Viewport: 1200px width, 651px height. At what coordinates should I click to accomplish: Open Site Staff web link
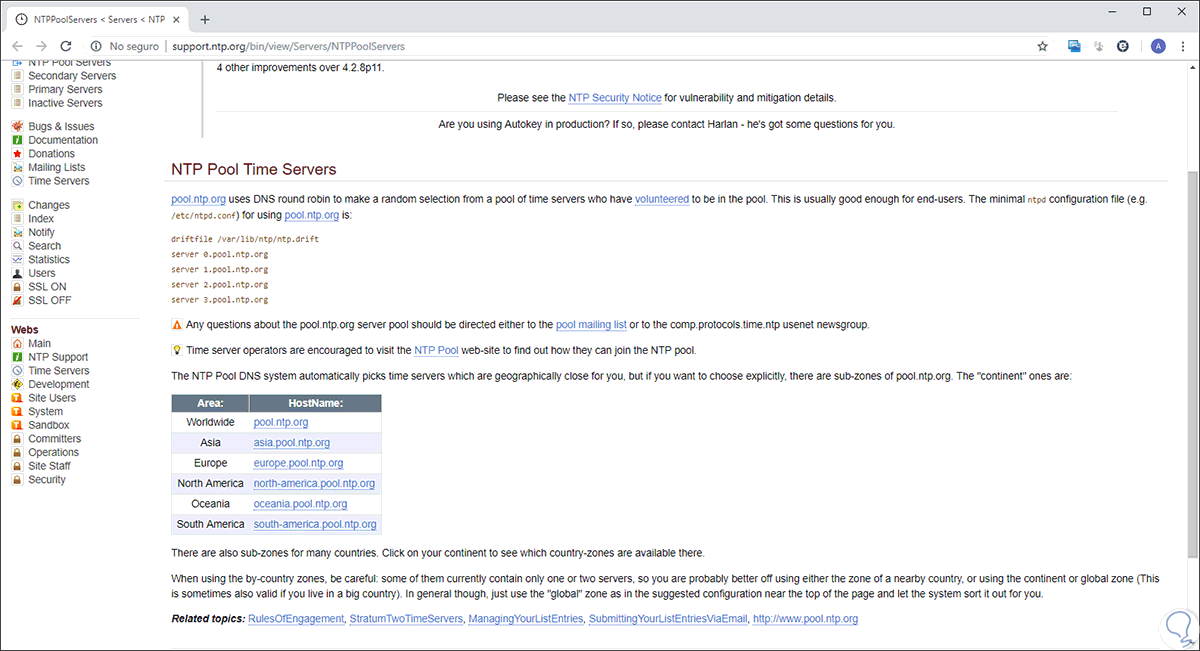(49, 466)
